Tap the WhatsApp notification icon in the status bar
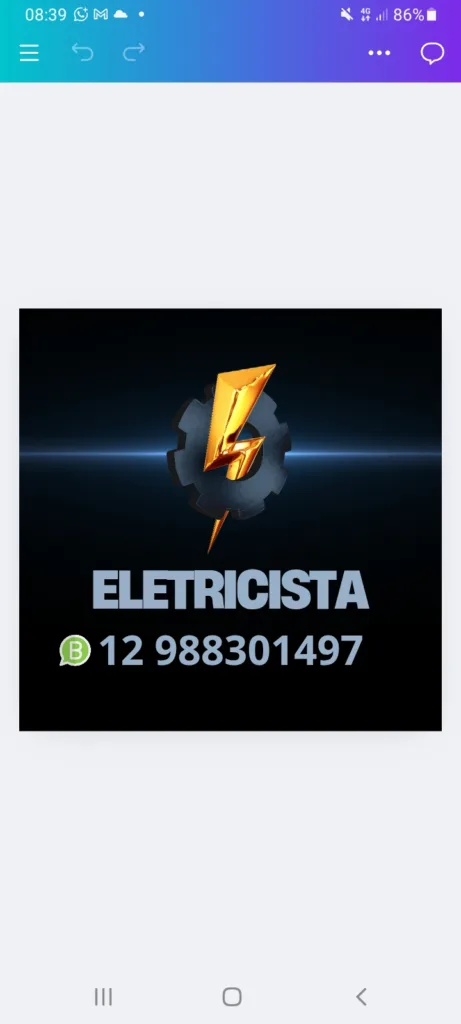Image resolution: width=461 pixels, height=1024 pixels. tap(81, 14)
